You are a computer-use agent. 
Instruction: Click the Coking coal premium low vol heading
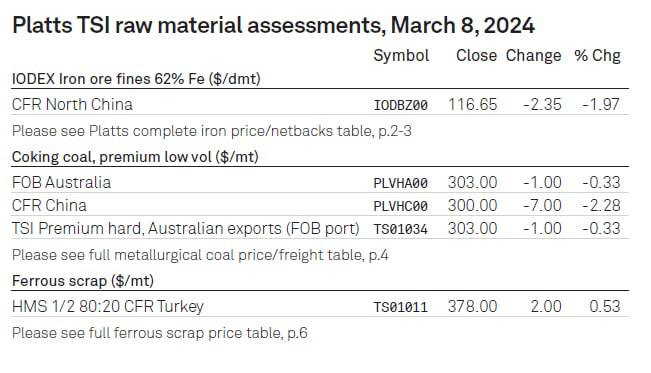coord(135,157)
